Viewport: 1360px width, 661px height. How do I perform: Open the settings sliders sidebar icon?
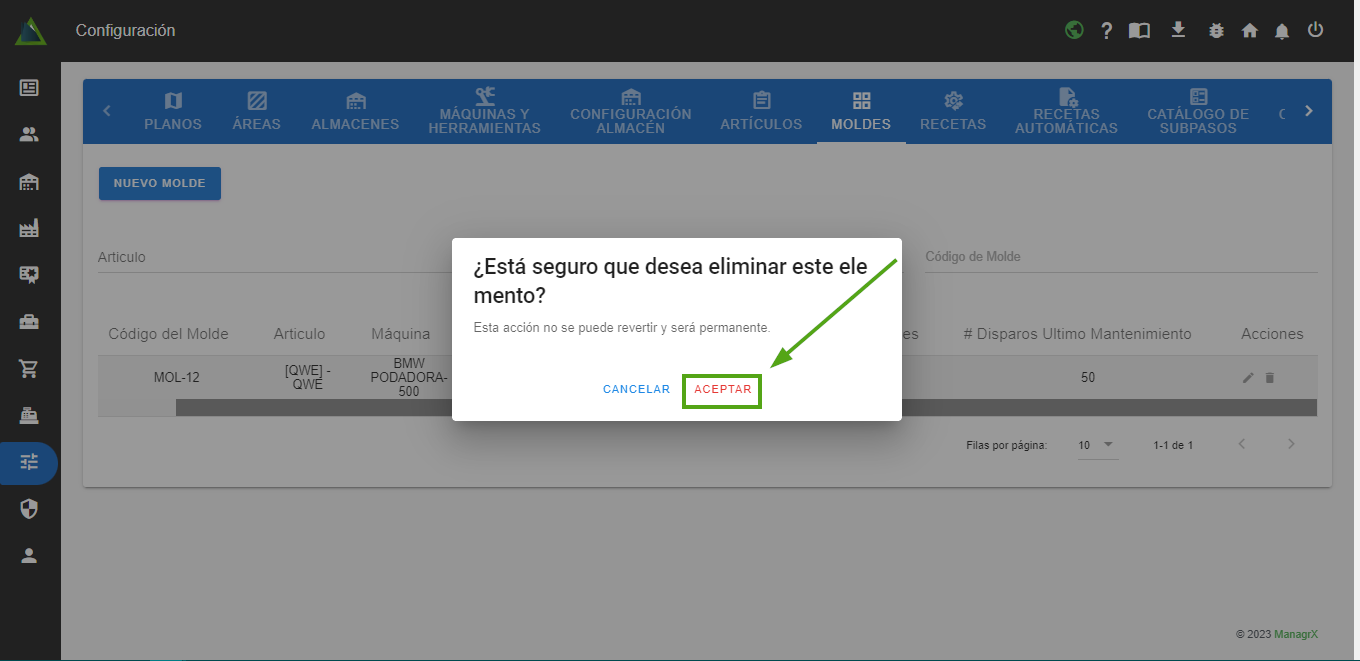click(29, 462)
